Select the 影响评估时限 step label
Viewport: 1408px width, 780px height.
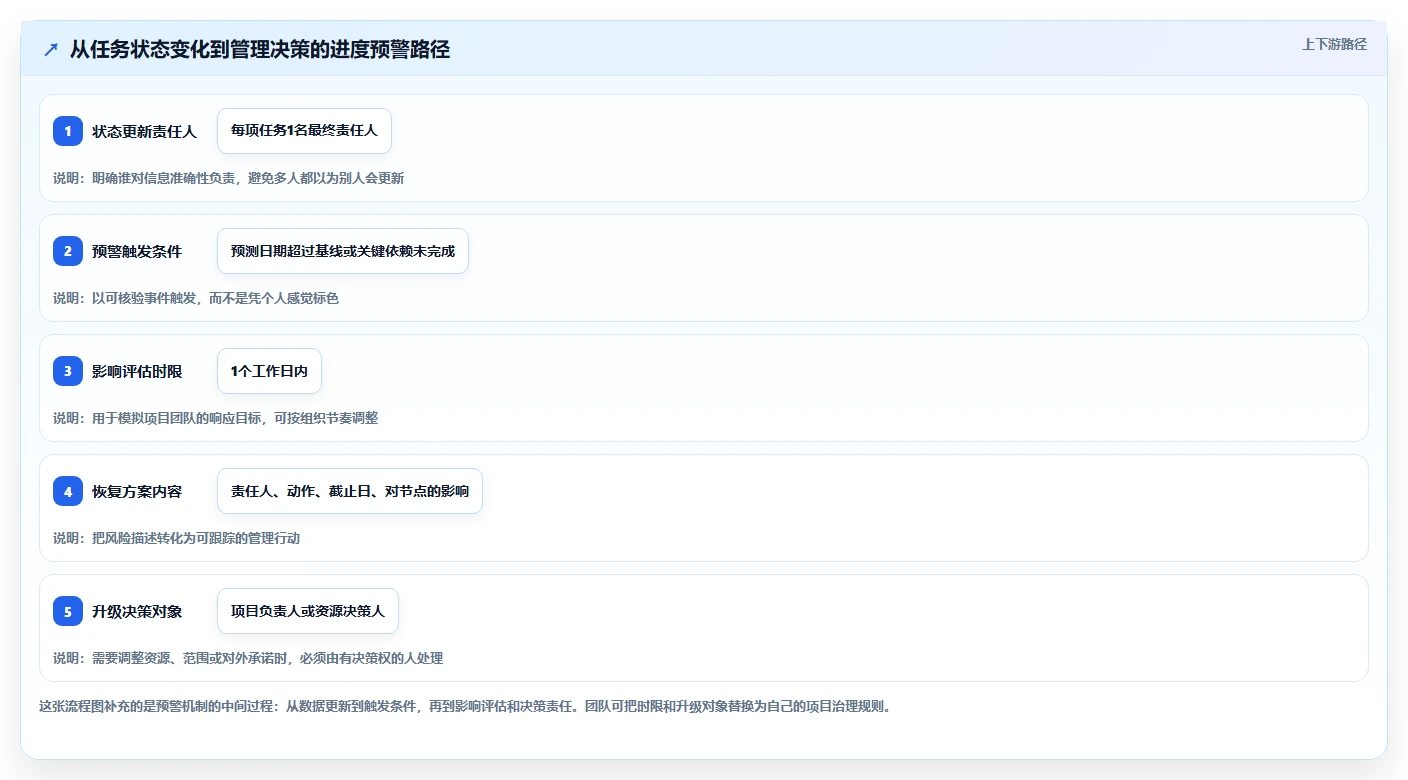click(x=137, y=371)
